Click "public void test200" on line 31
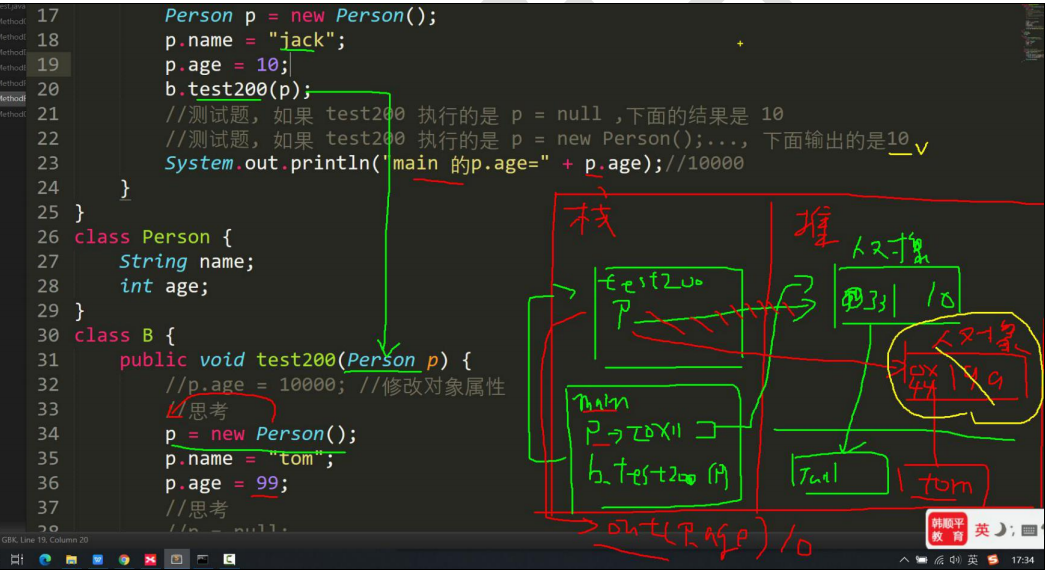The width and height of the screenshot is (1047, 570). click(228, 360)
